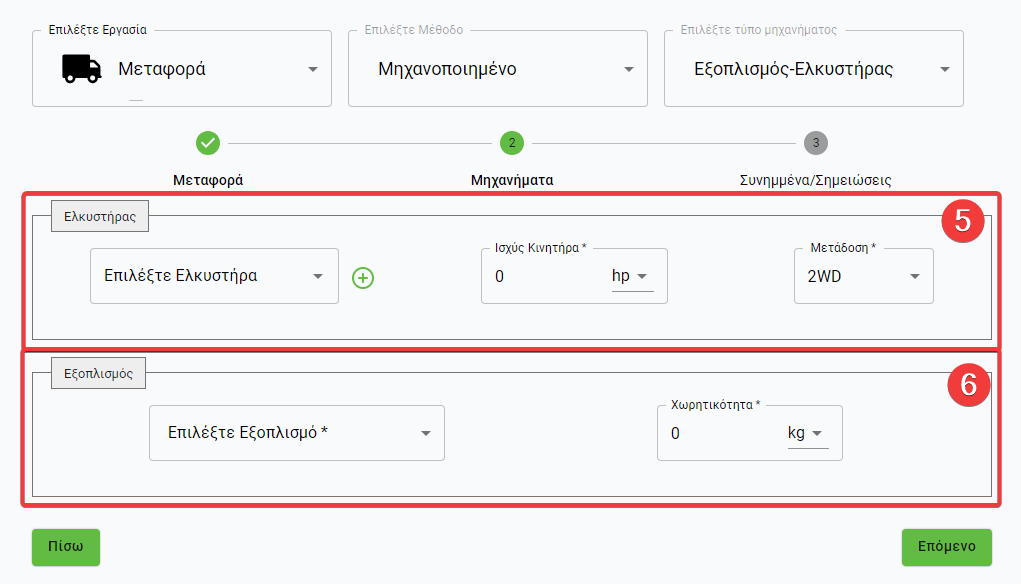Go to the Μηχανήματα step label

click(512, 181)
